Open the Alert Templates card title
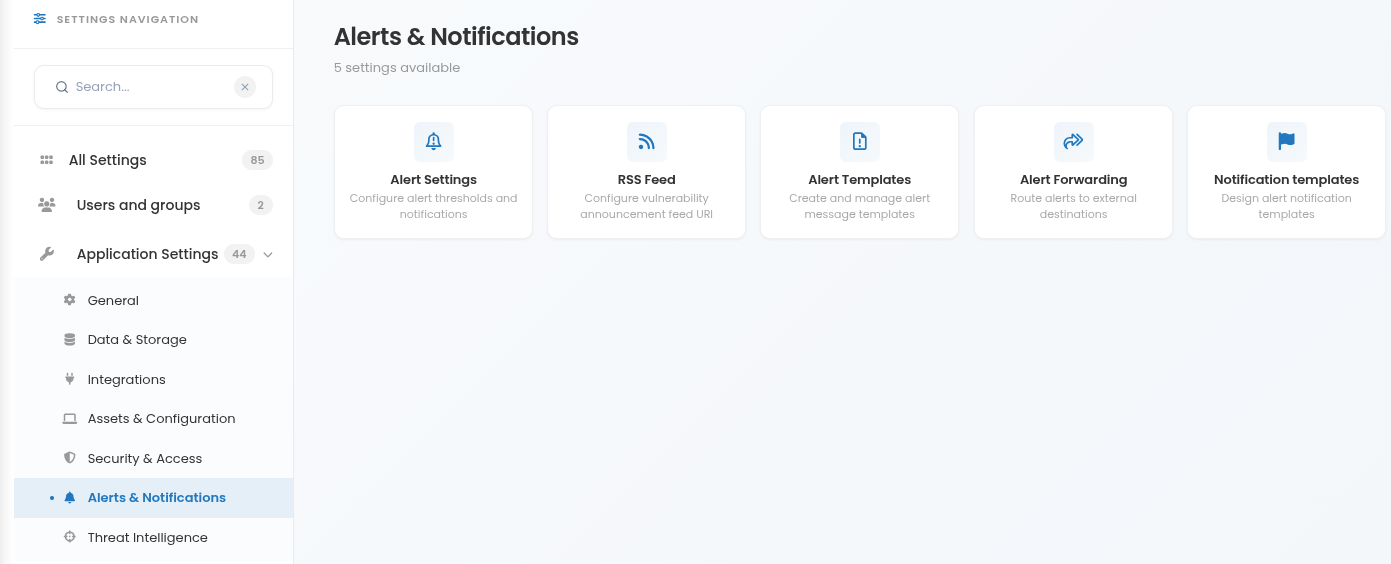1391x564 pixels. 860,180
